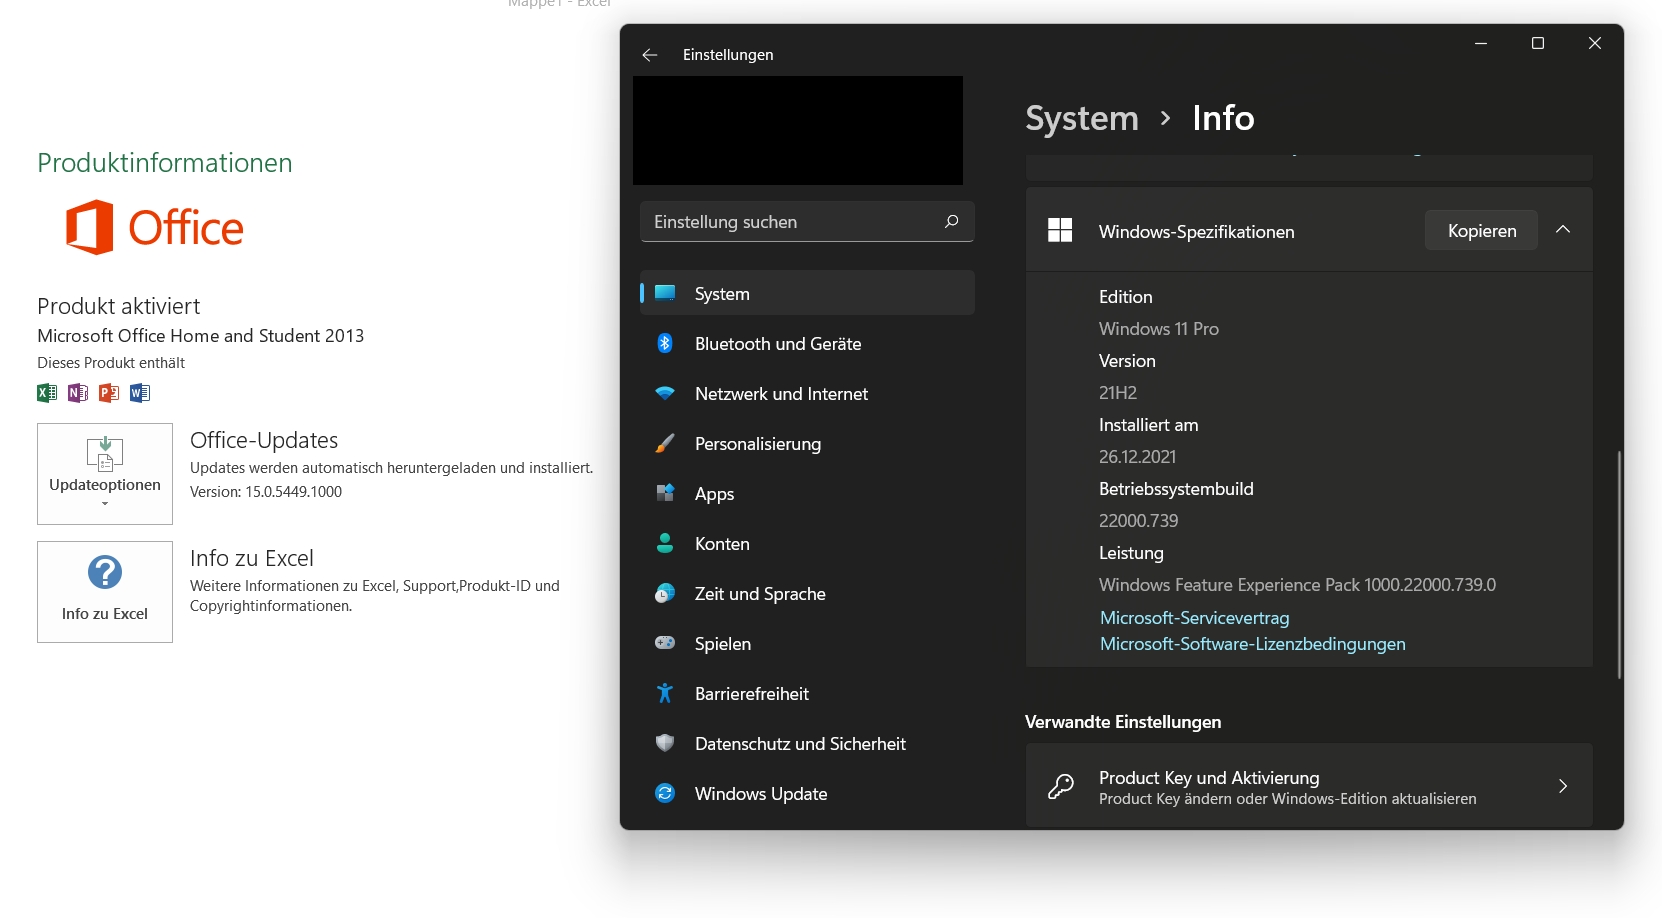Open the Microsoft-Software-Lizenzbedingungen link
The height and width of the screenshot is (918, 1662).
pyautogui.click(x=1253, y=644)
